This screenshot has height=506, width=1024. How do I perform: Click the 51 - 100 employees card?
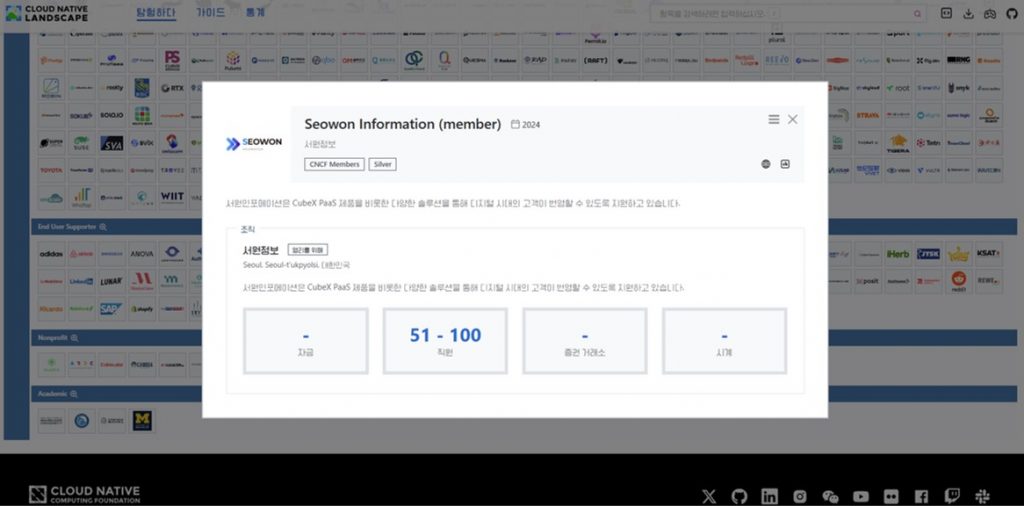pyautogui.click(x=445, y=341)
